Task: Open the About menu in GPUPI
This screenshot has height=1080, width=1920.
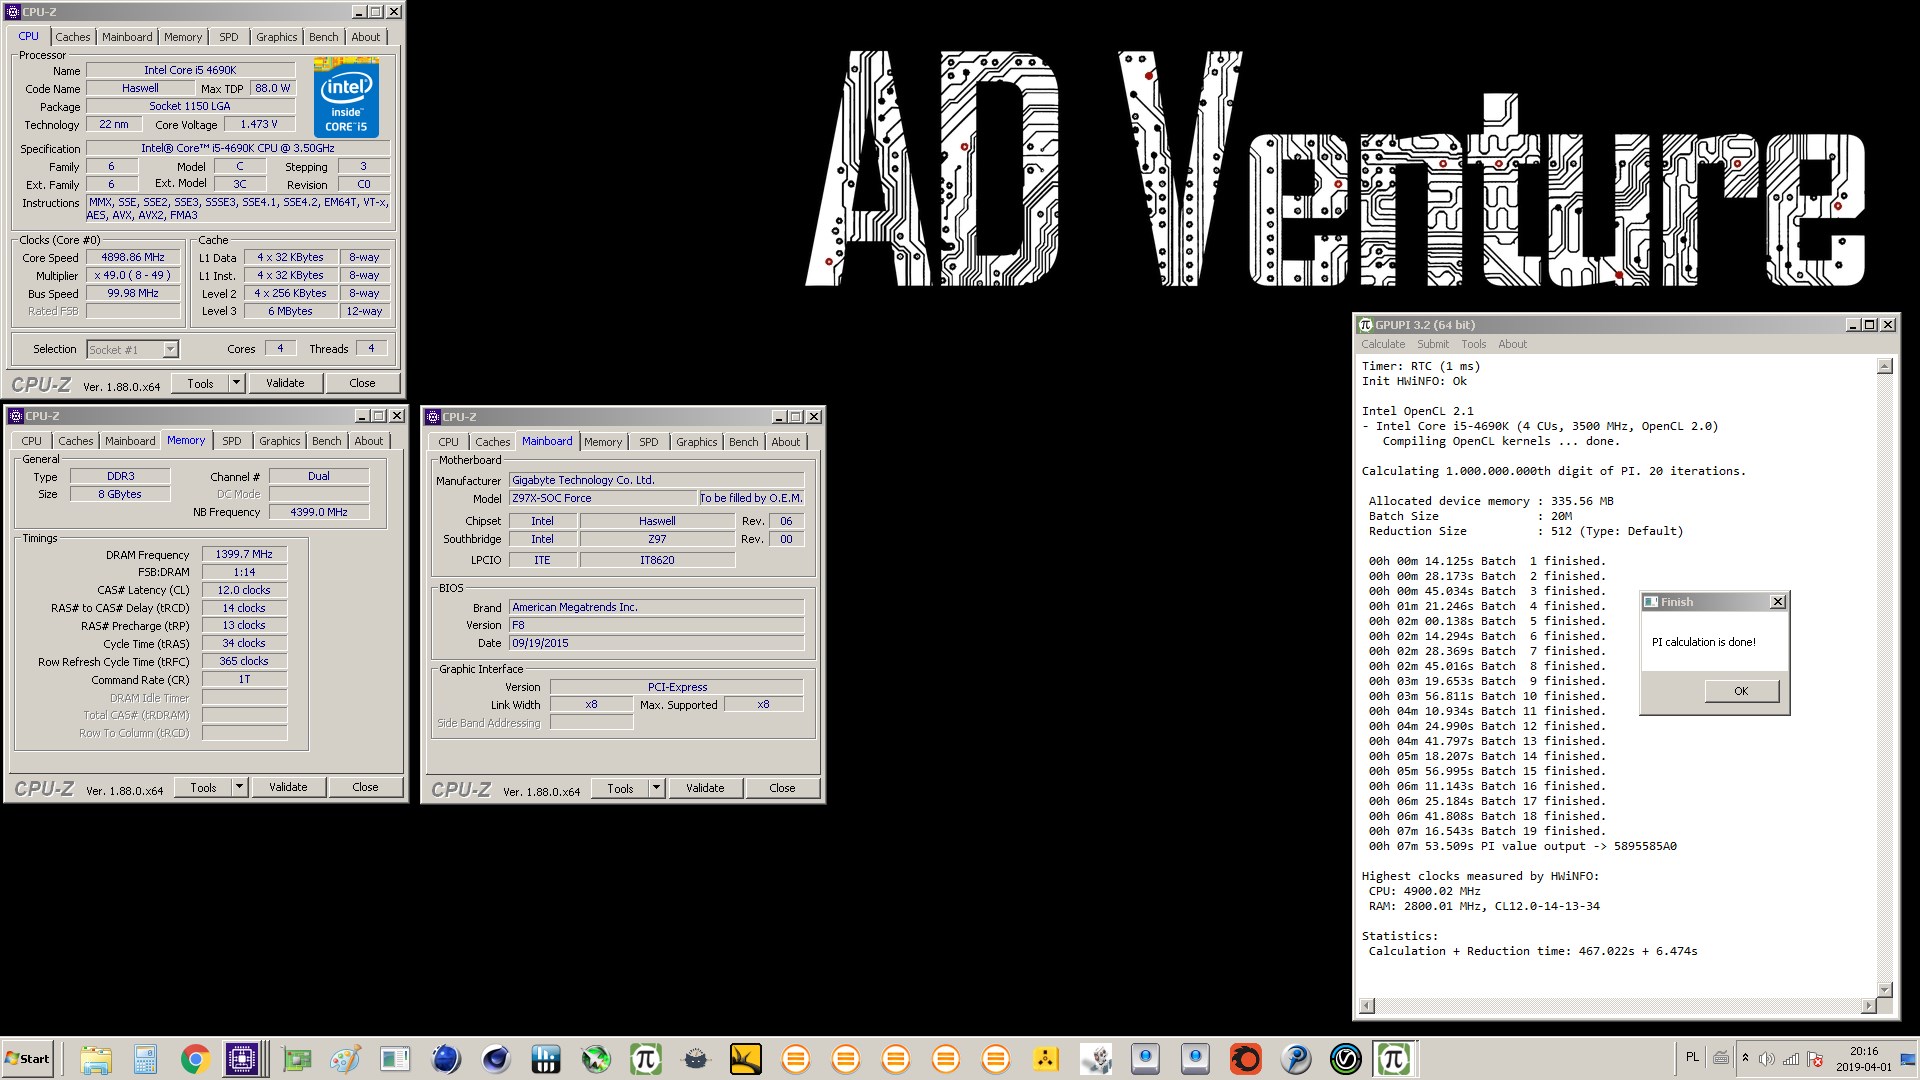Action: coord(1512,344)
